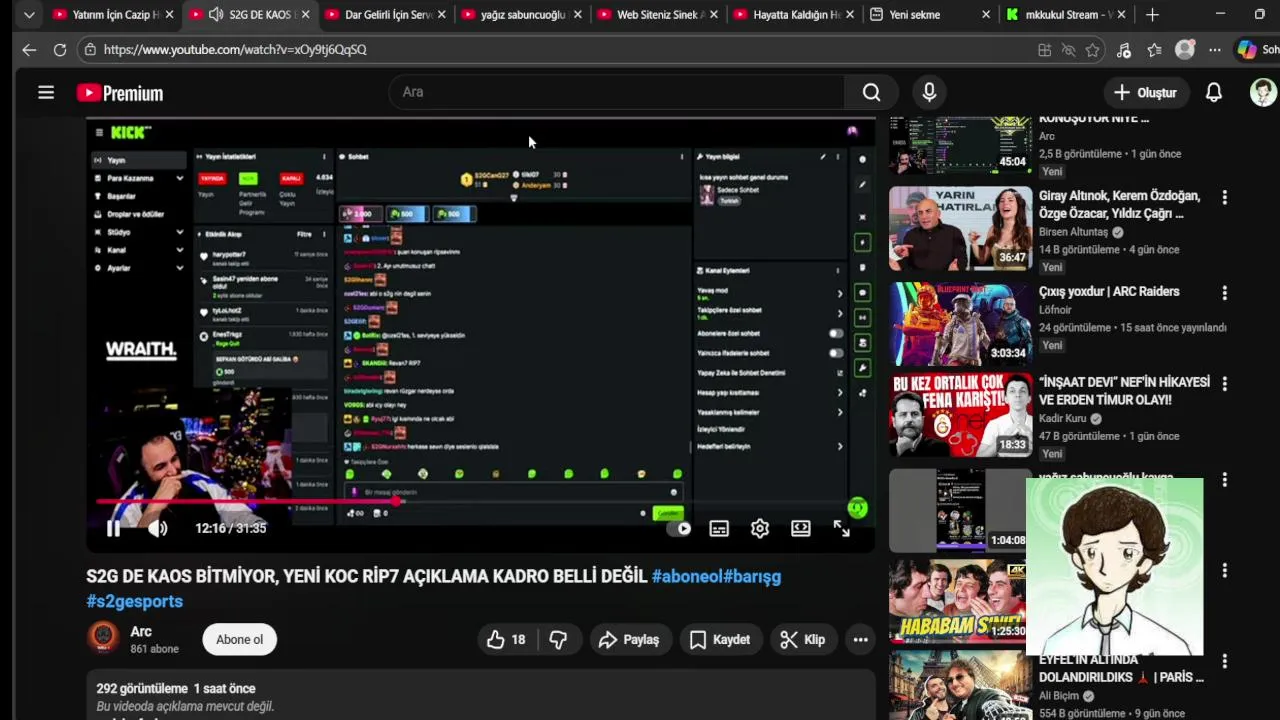Screen dimensions: 1280x720
Task: Focus the Ara search field
Action: click(616, 92)
